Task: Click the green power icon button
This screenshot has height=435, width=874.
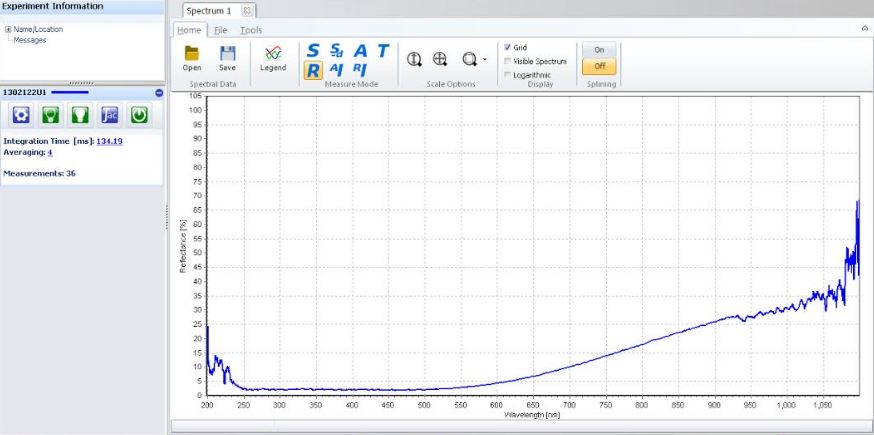Action: [x=139, y=115]
